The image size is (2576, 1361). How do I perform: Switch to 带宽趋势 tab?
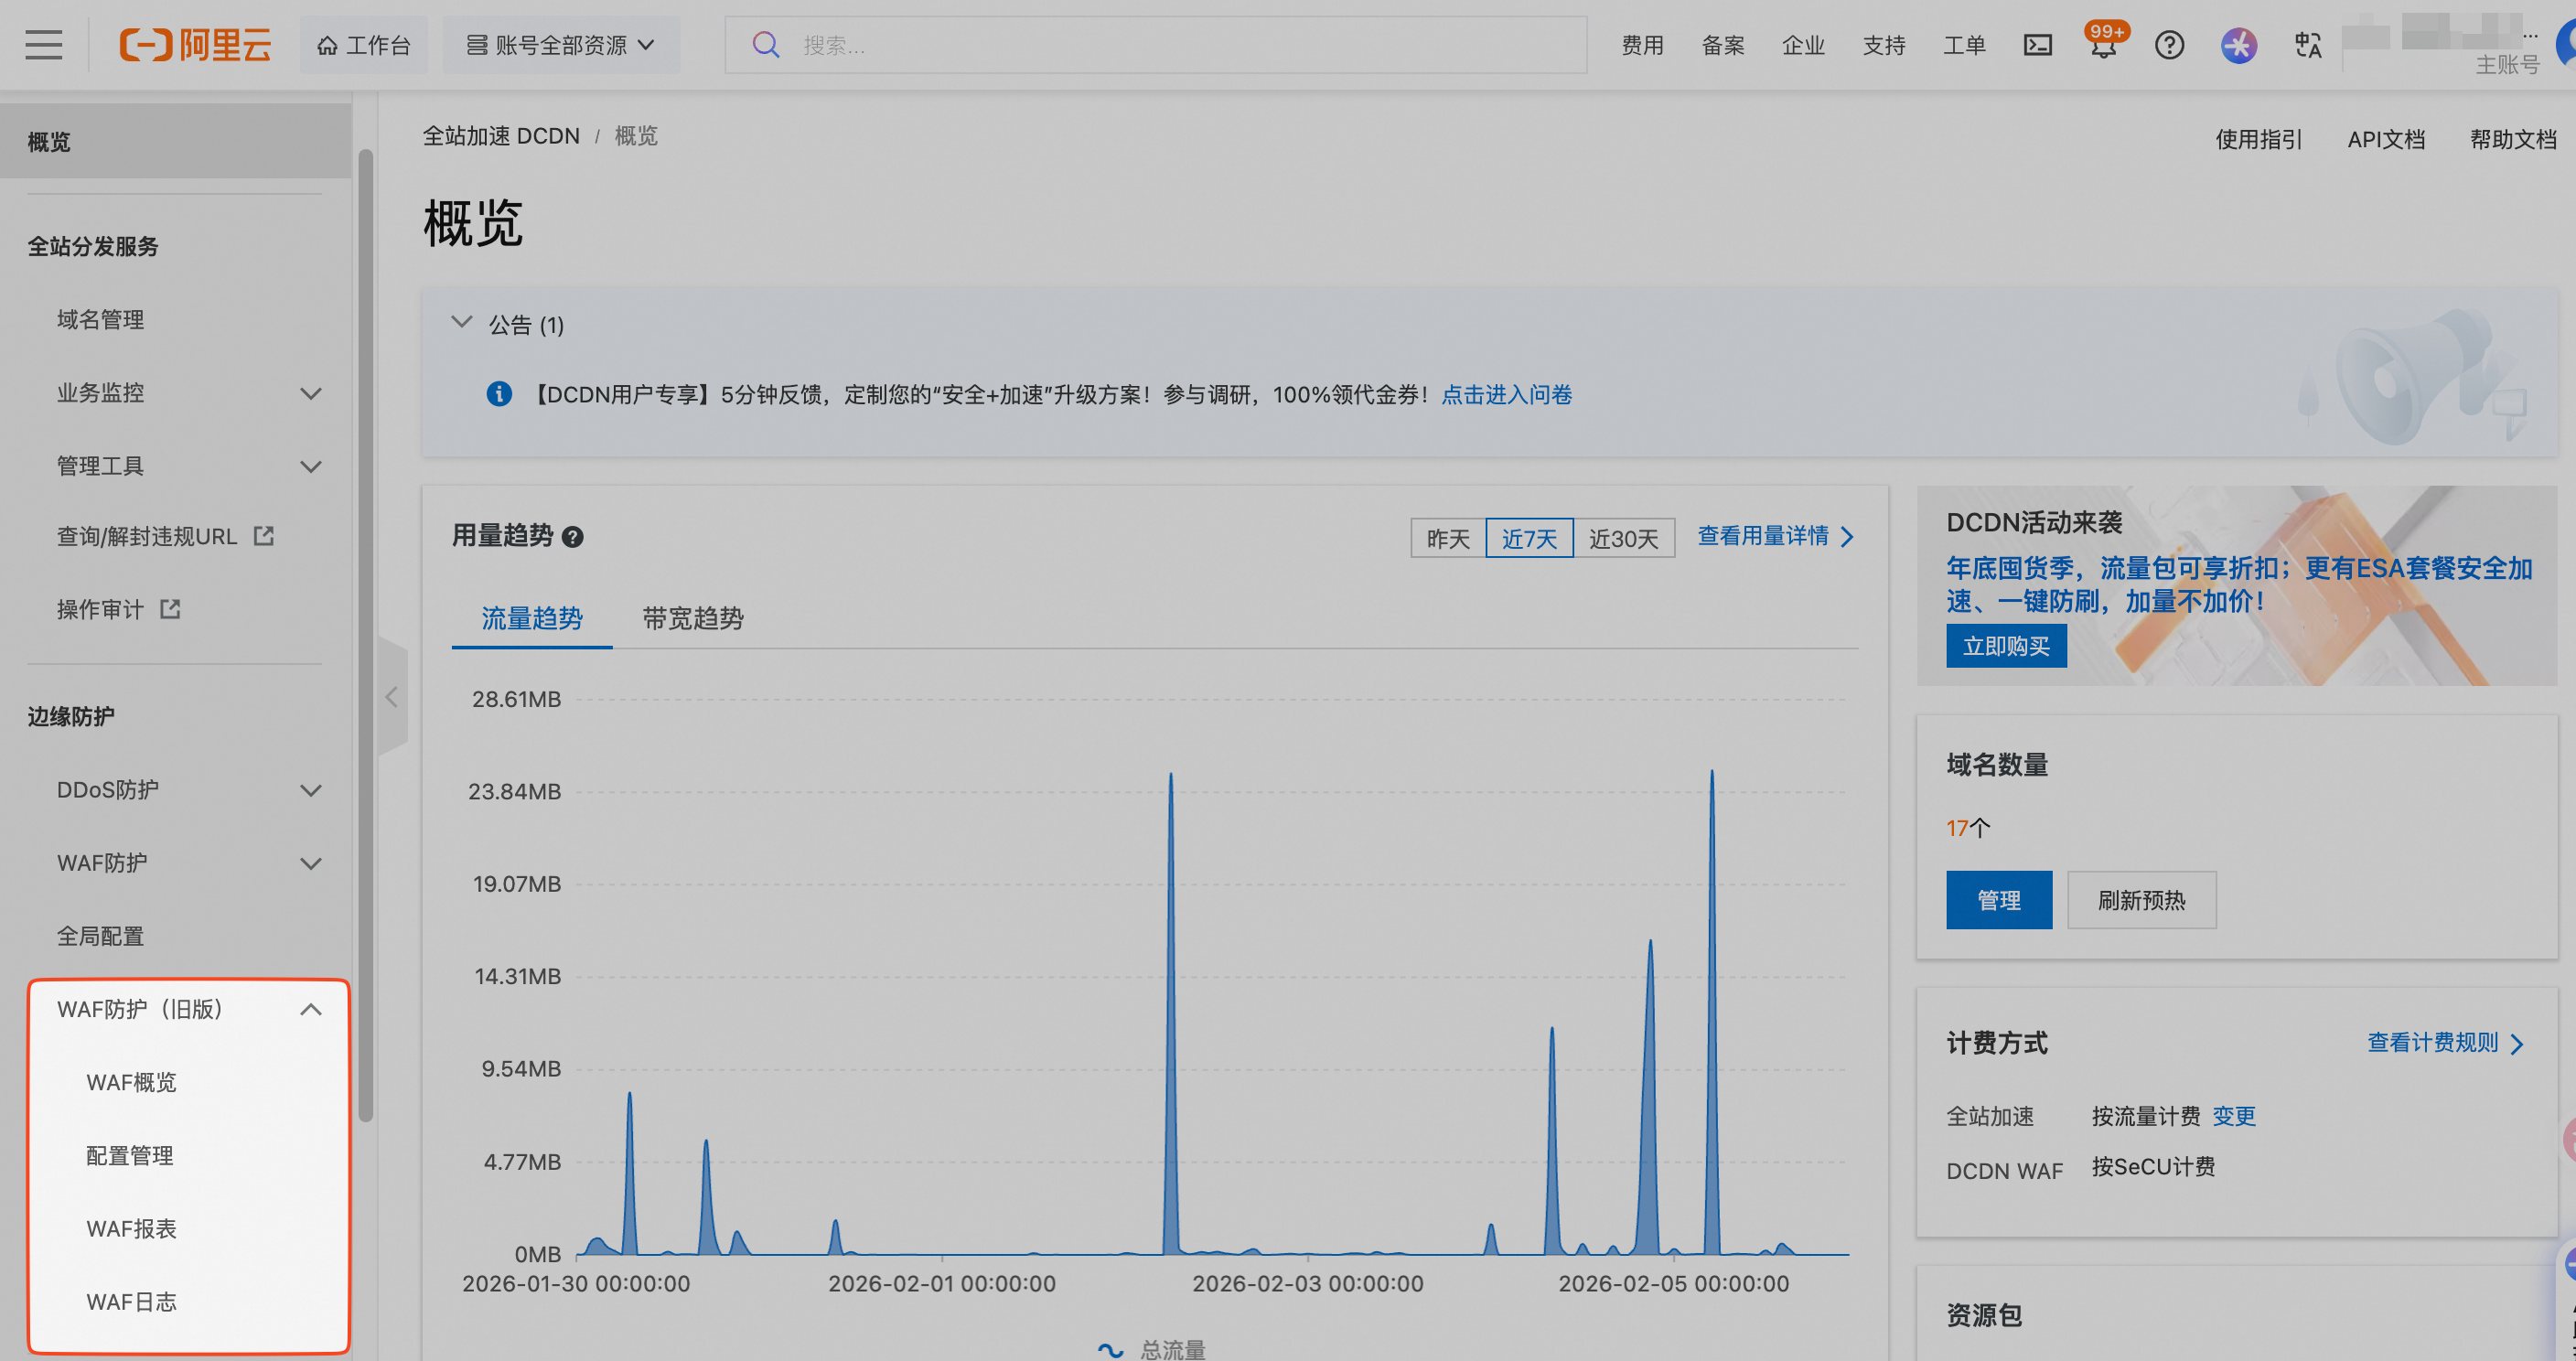[x=693, y=618]
